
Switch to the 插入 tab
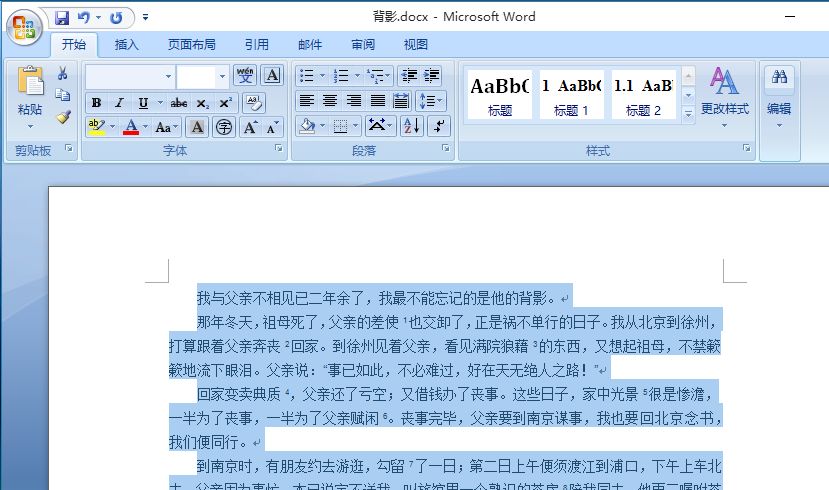126,44
